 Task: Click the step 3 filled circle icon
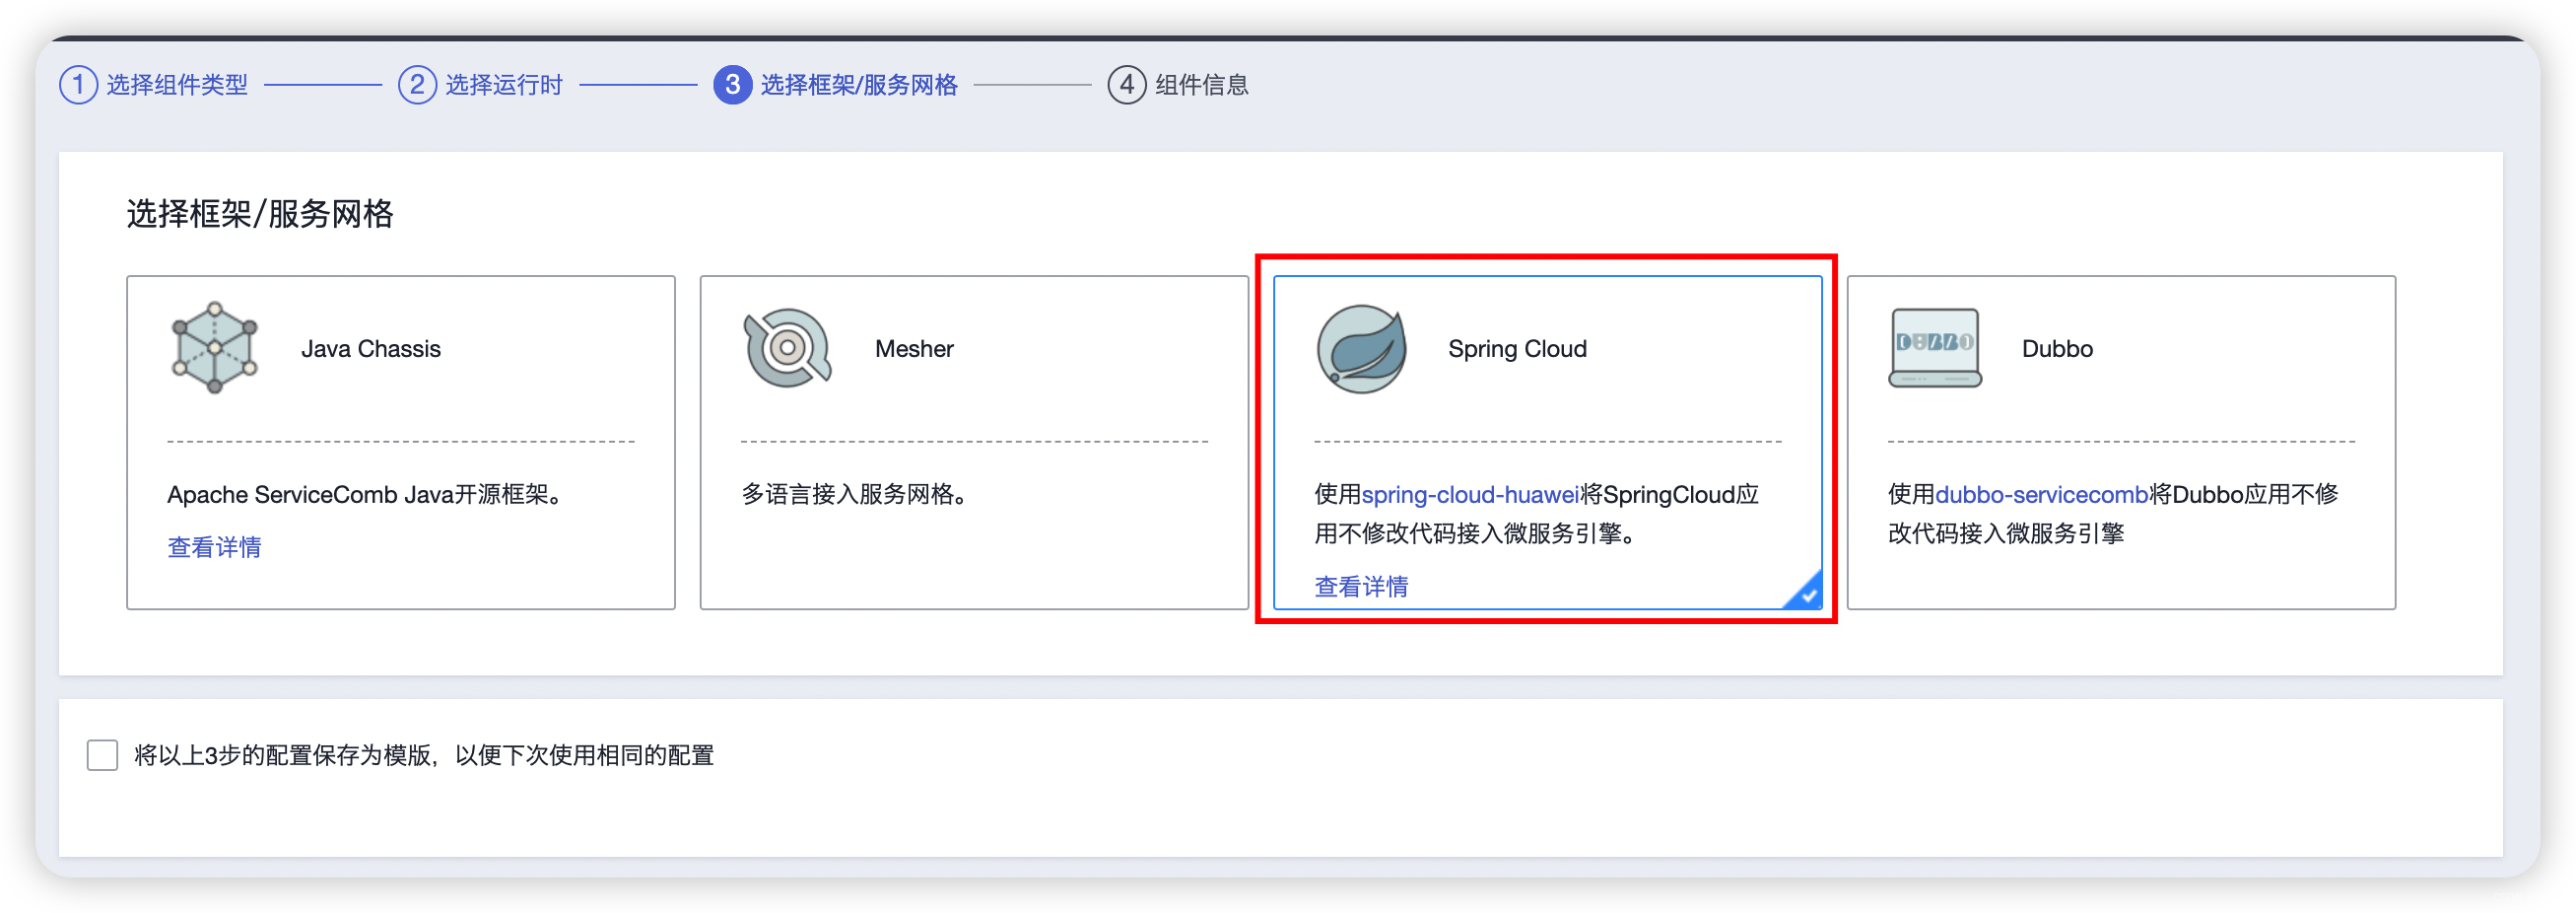(x=732, y=85)
